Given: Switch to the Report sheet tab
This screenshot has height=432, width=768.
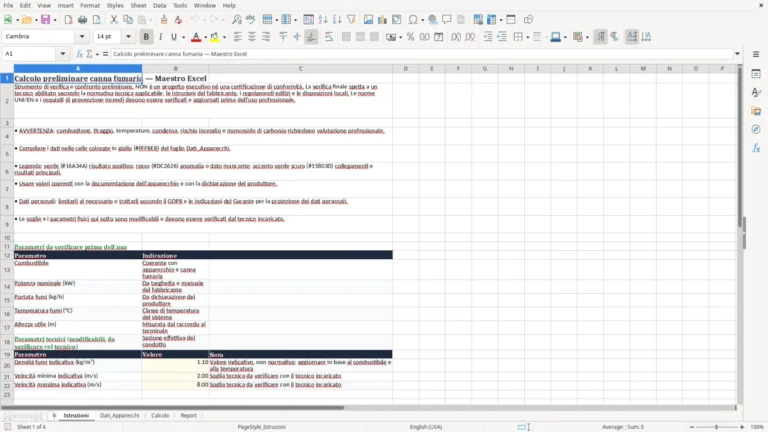Looking at the screenshot, I should click(189, 415).
